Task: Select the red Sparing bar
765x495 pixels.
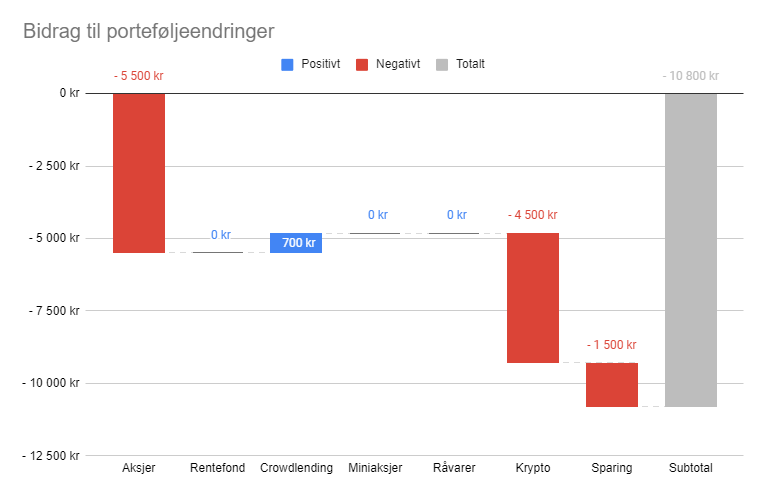Action: point(612,385)
